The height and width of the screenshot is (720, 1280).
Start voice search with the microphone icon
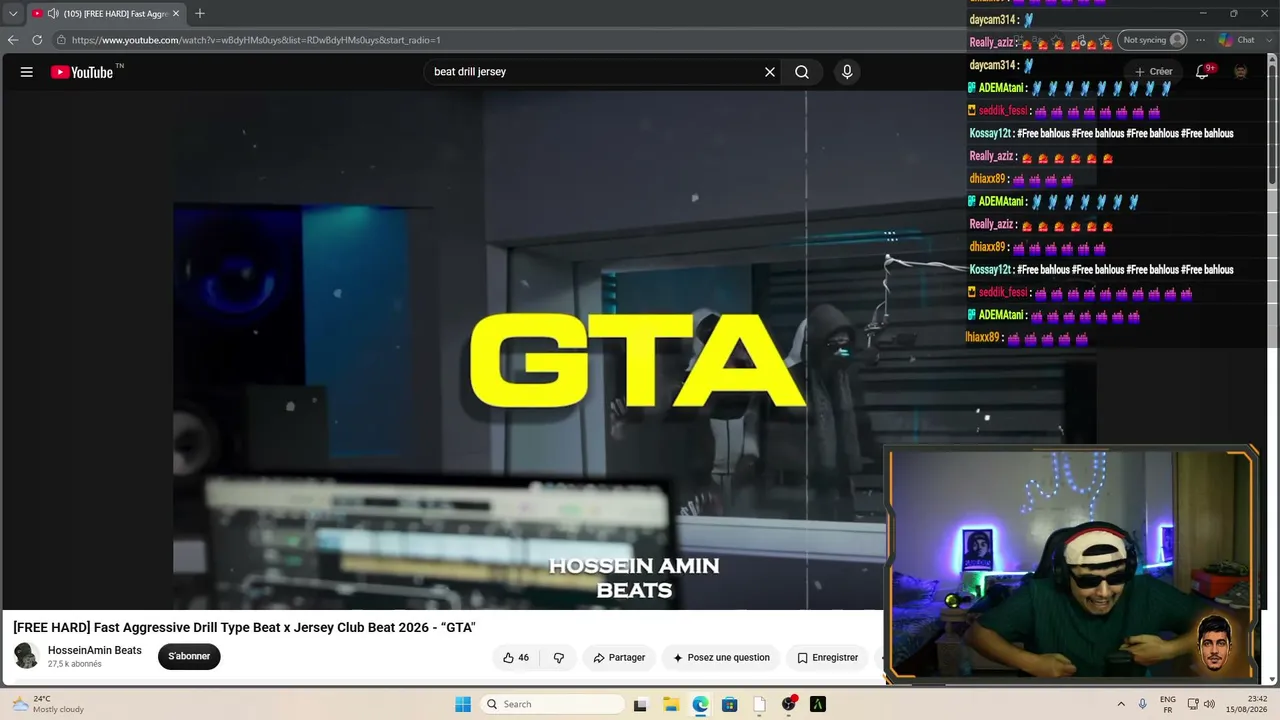(x=847, y=72)
